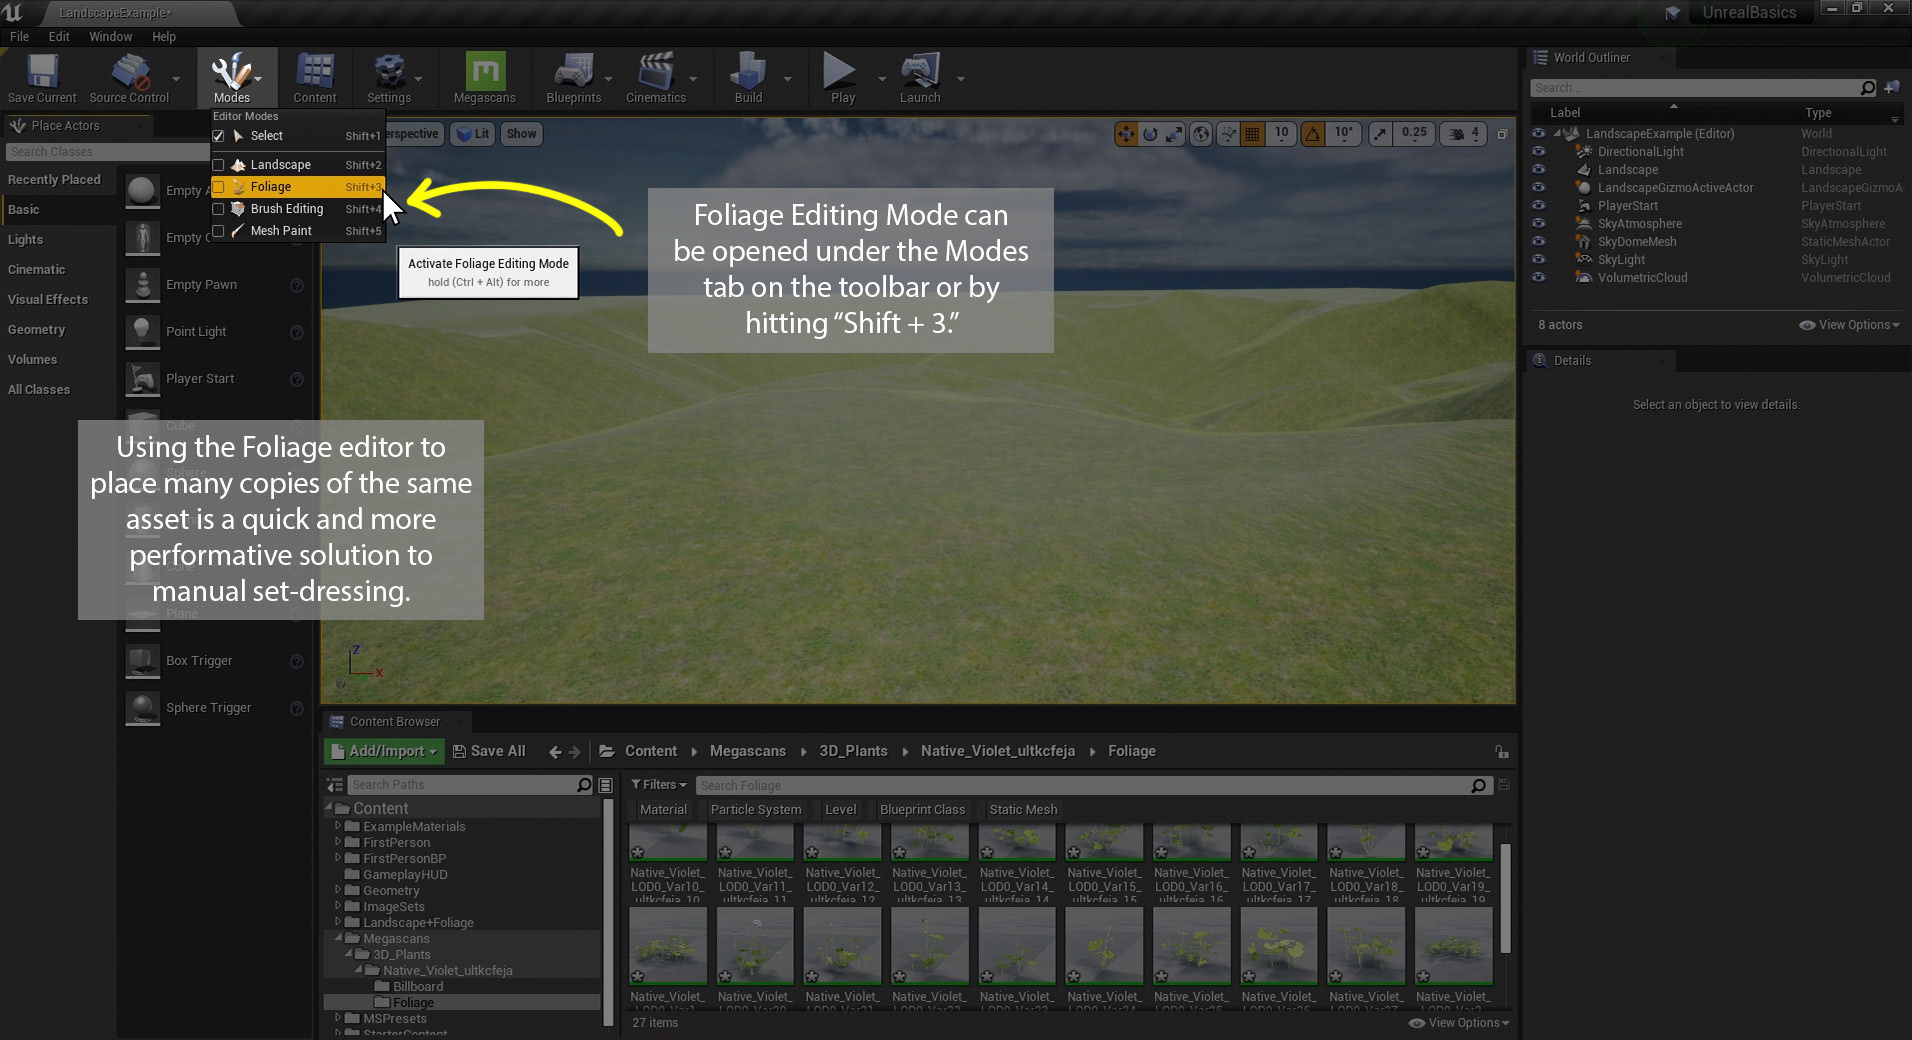Toggle the sources panel icon beside Search Paths
1912x1040 pixels.
click(x=335, y=785)
